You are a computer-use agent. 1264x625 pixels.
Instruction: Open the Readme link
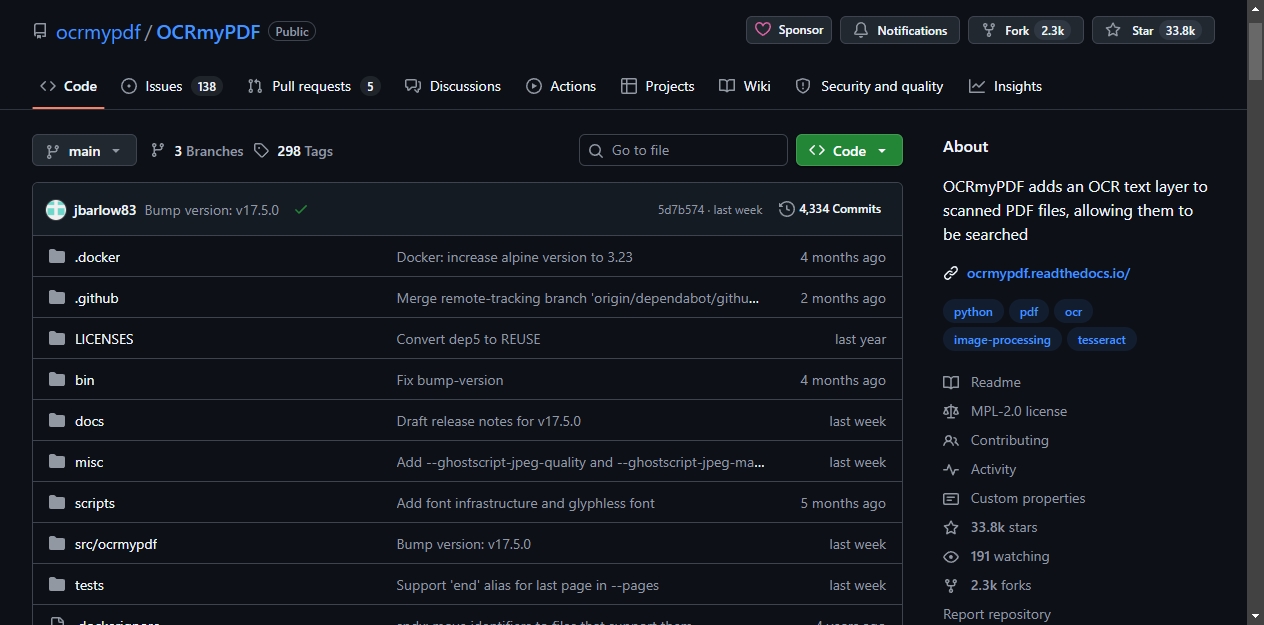[982, 382]
